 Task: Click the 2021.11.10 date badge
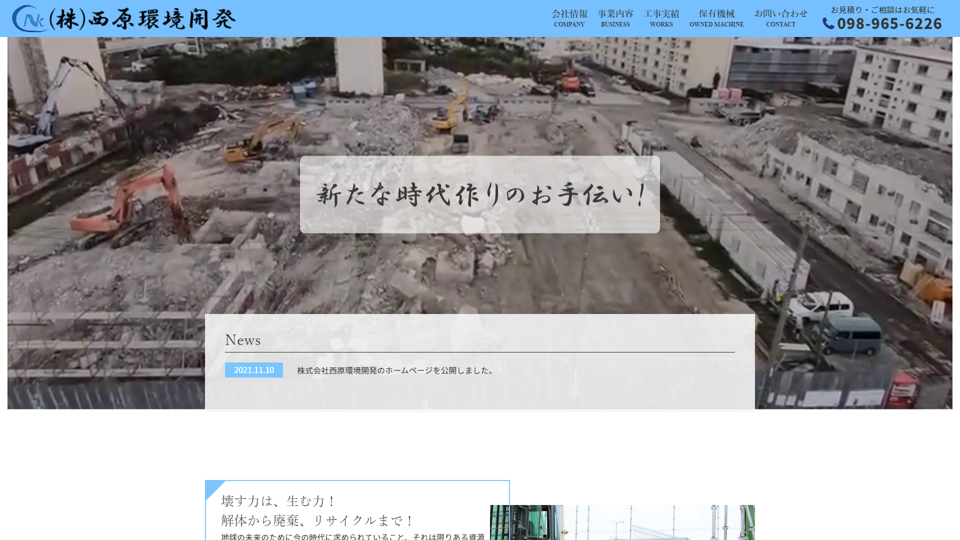pyautogui.click(x=254, y=370)
